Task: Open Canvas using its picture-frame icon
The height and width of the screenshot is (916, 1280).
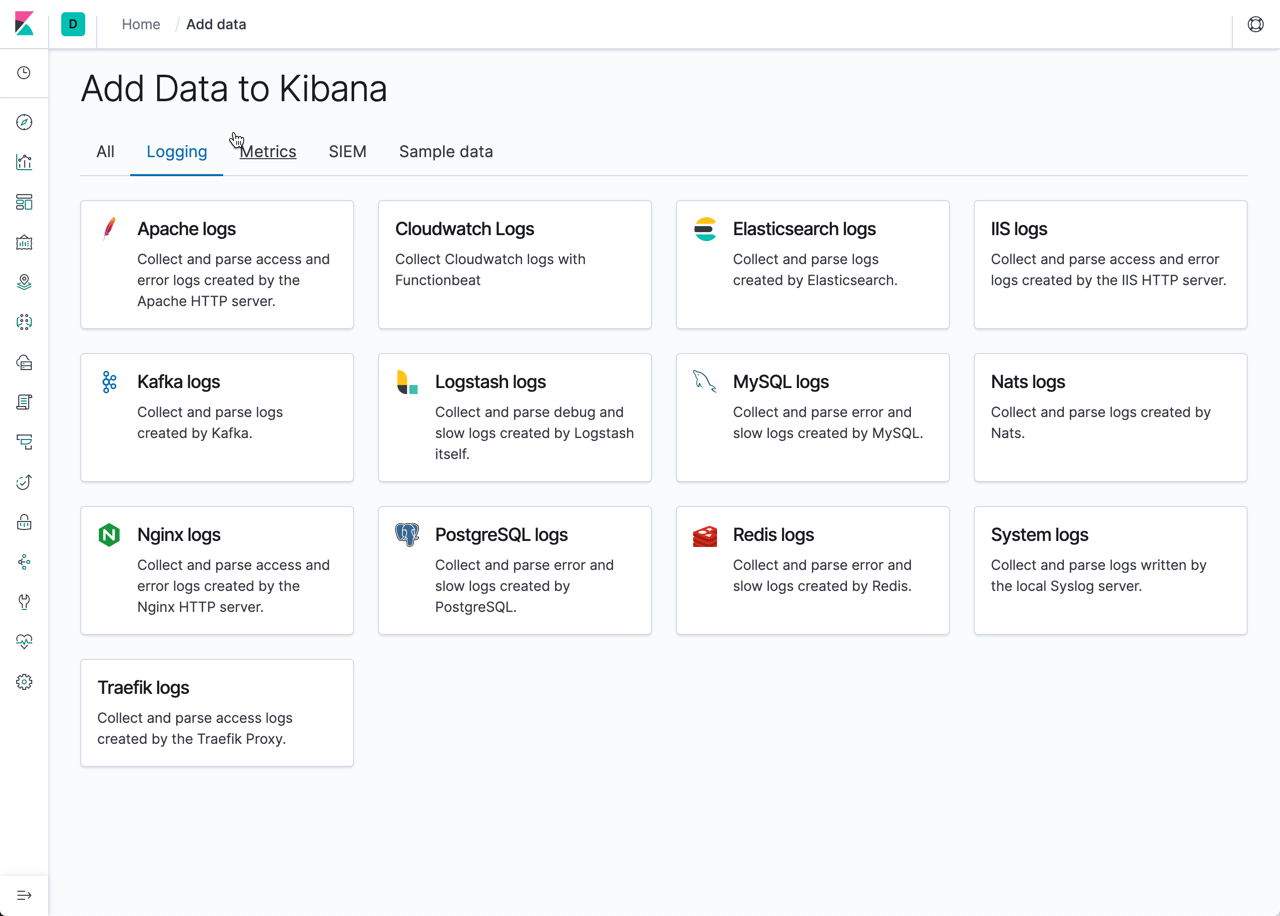Action: (23, 241)
